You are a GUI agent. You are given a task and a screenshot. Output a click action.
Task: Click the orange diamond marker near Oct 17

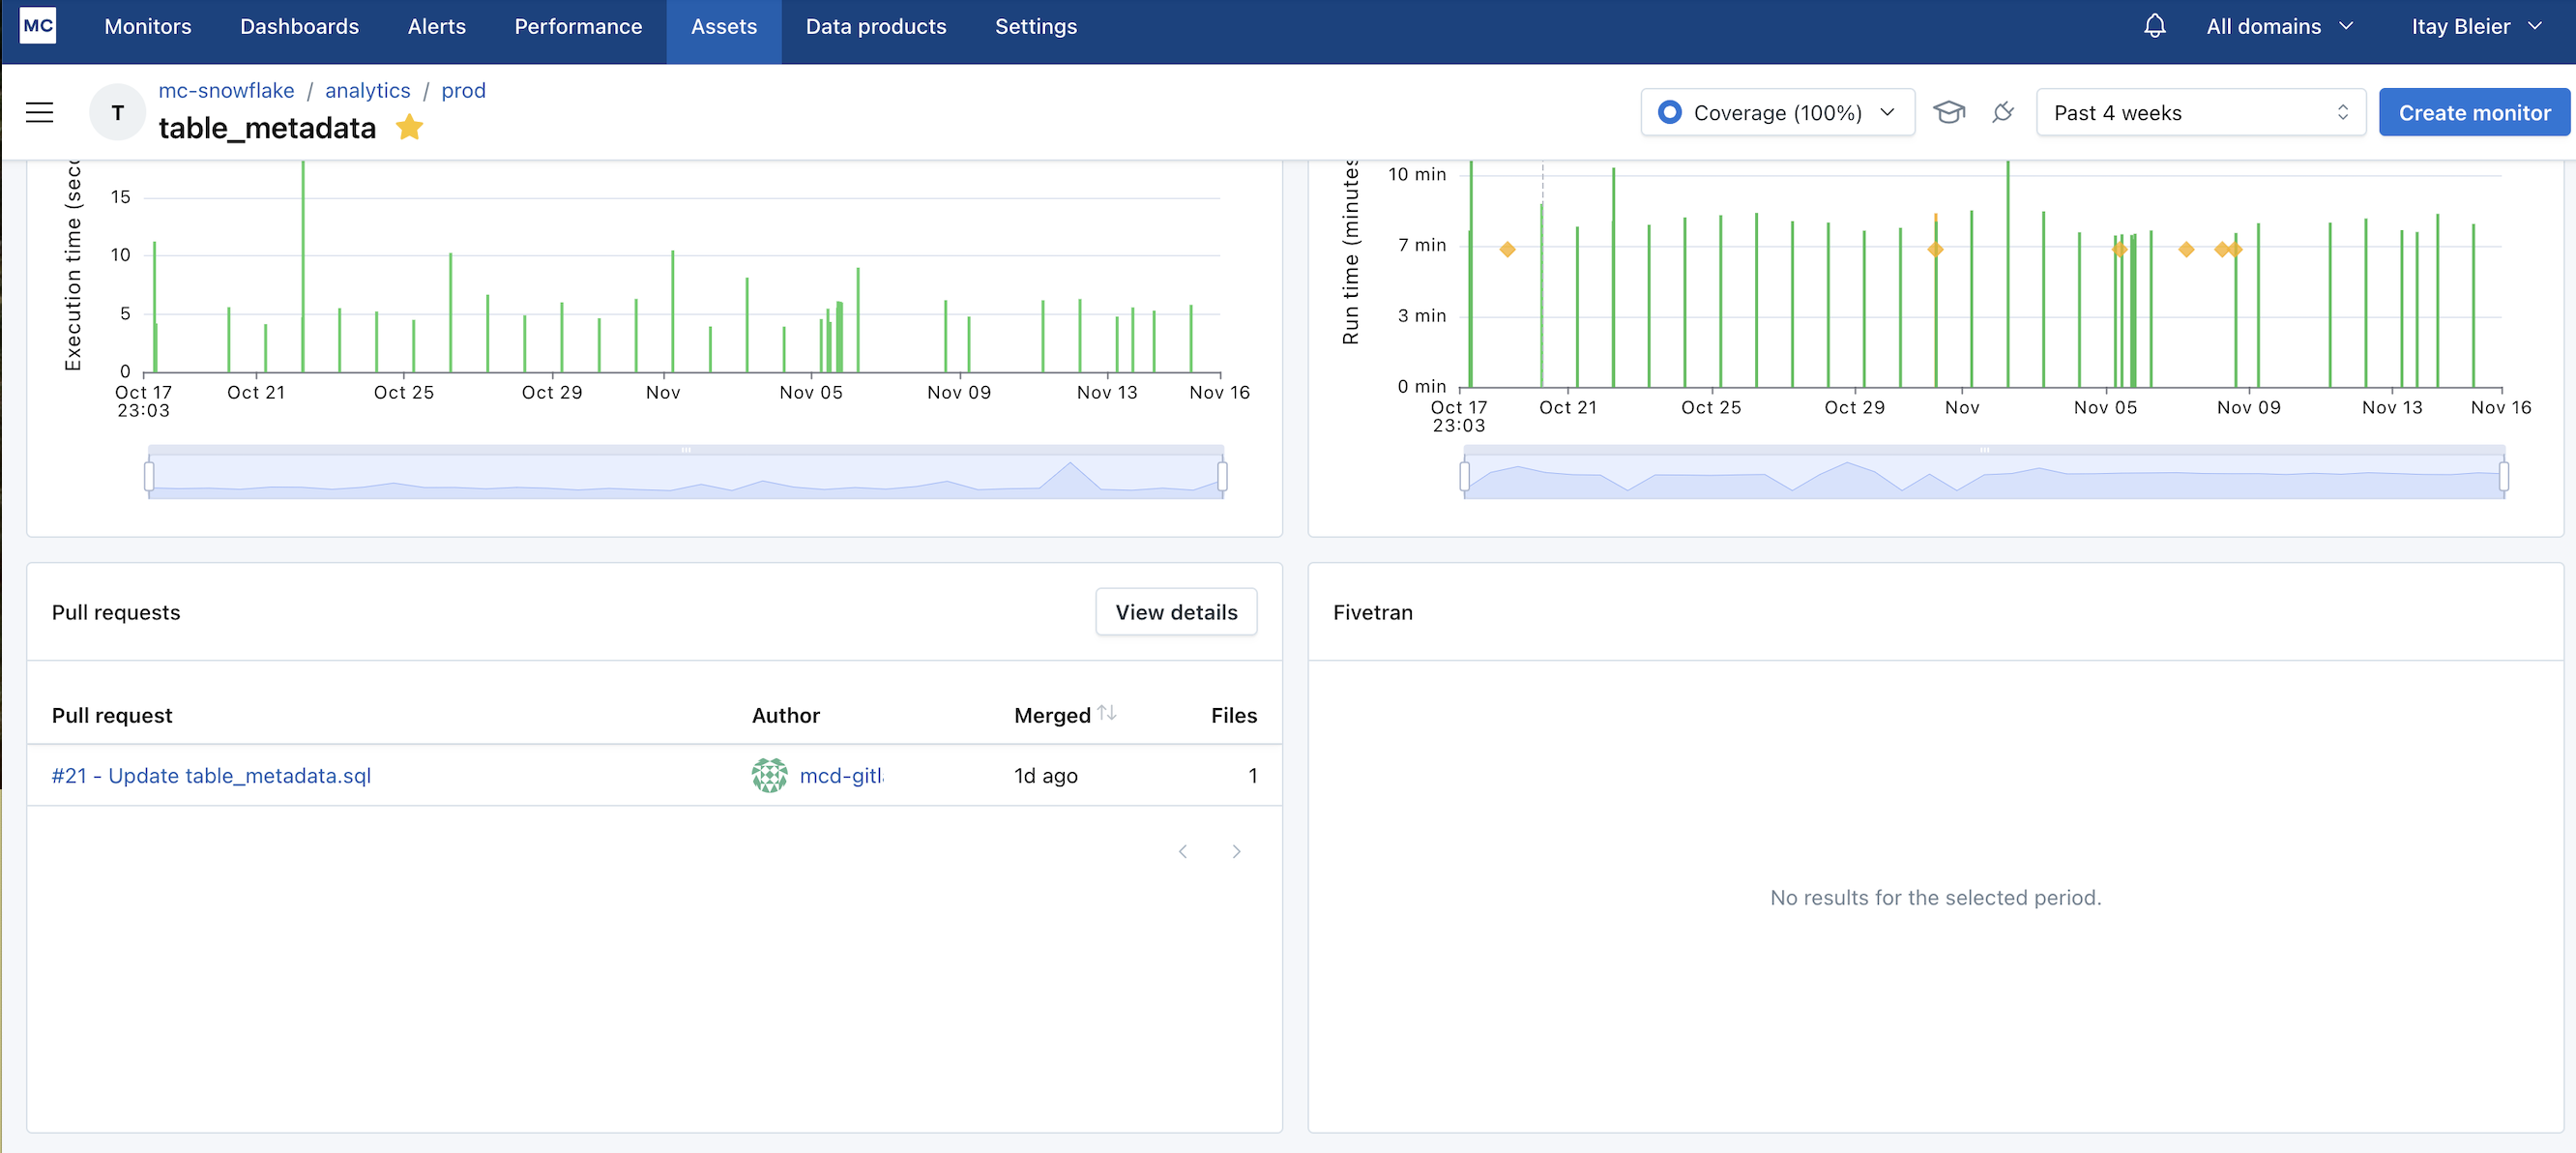tap(1507, 249)
